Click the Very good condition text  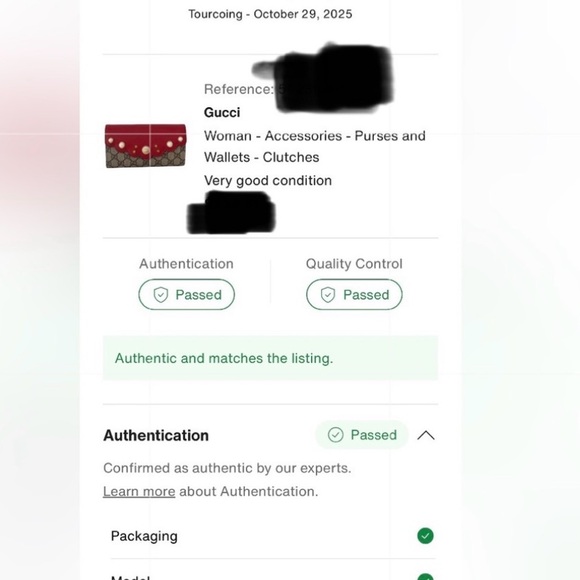(268, 181)
